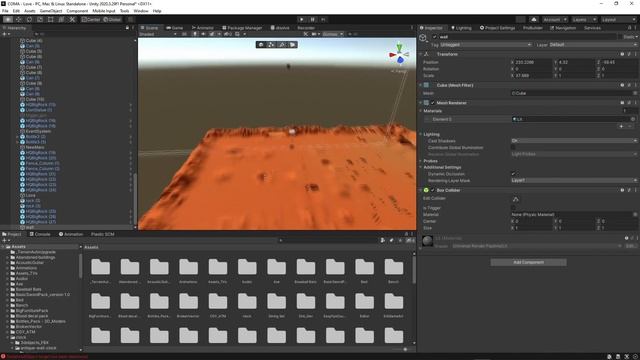Click the Box Collider component icon
The image size is (640, 360).
[x=426, y=190]
